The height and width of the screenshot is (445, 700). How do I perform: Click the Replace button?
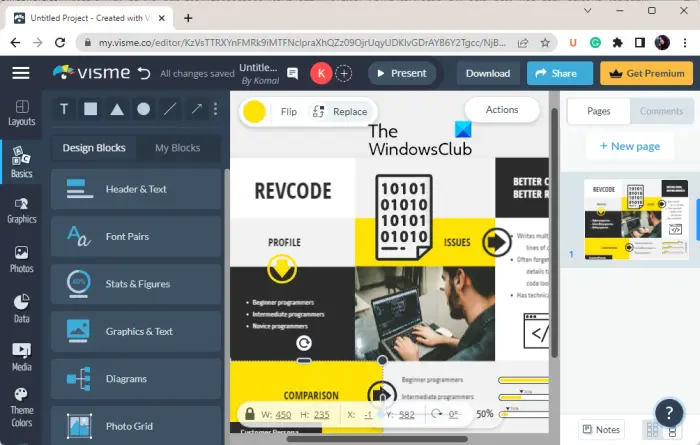pos(340,112)
